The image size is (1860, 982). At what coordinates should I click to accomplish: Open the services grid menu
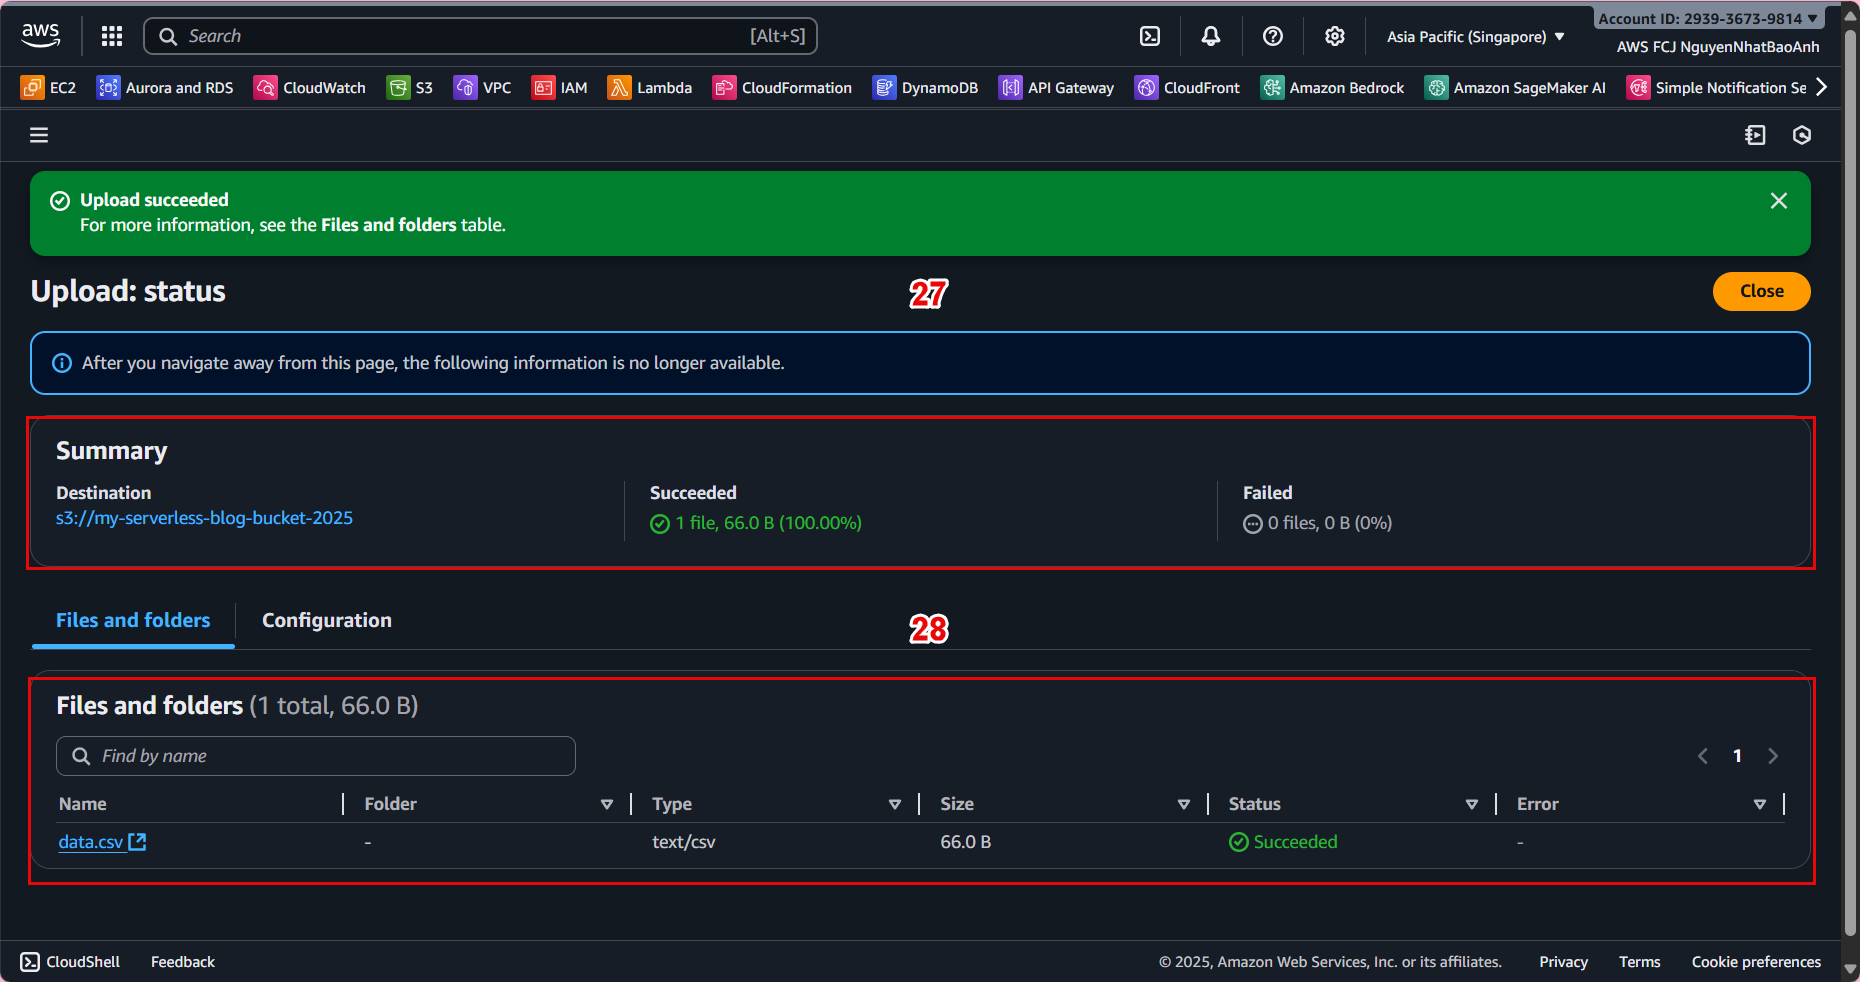[112, 36]
